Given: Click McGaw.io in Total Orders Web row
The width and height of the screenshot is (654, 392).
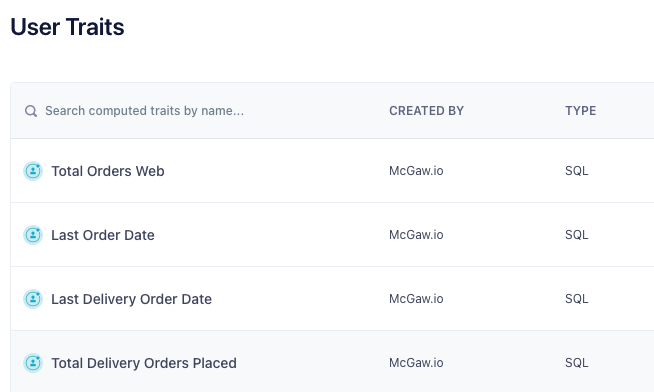Looking at the screenshot, I should click(416, 171).
